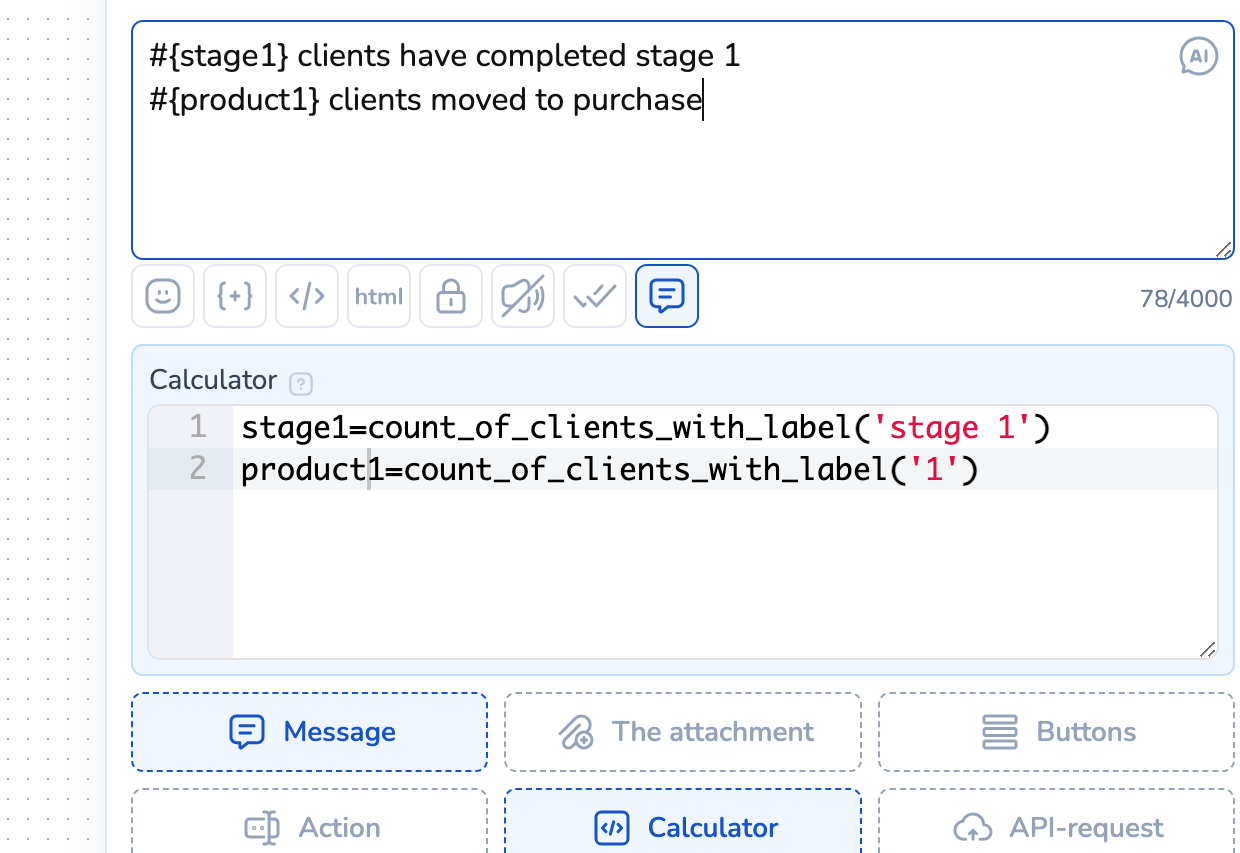Open the AI assistant icon in message box
The image size is (1240, 853).
coord(1198,57)
